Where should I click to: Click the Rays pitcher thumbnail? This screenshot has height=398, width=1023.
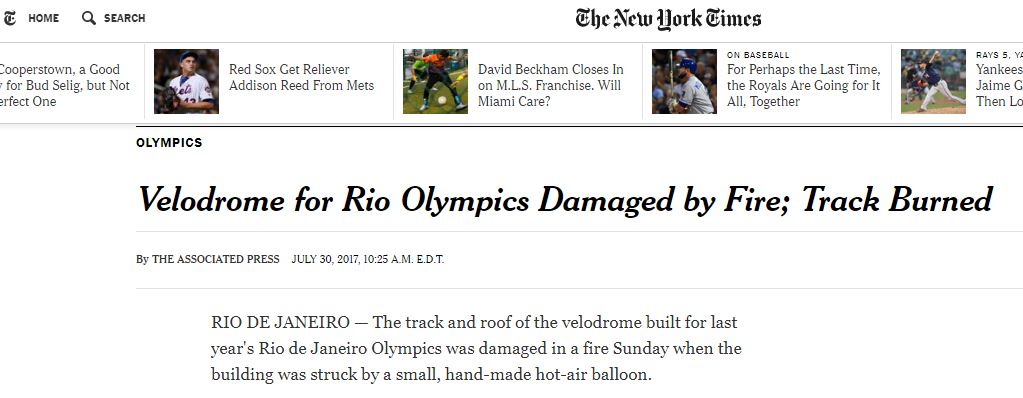point(934,82)
